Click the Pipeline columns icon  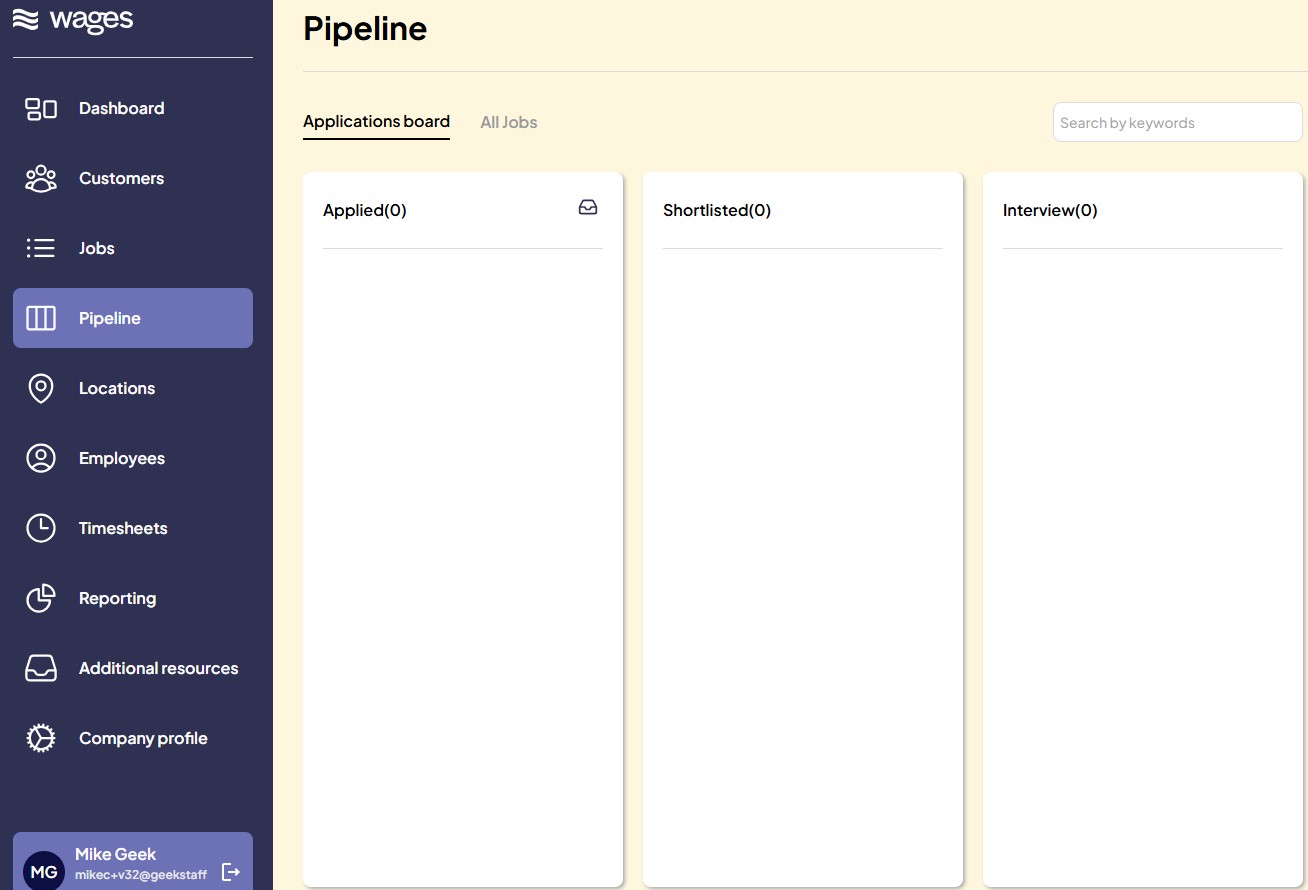pos(40,318)
